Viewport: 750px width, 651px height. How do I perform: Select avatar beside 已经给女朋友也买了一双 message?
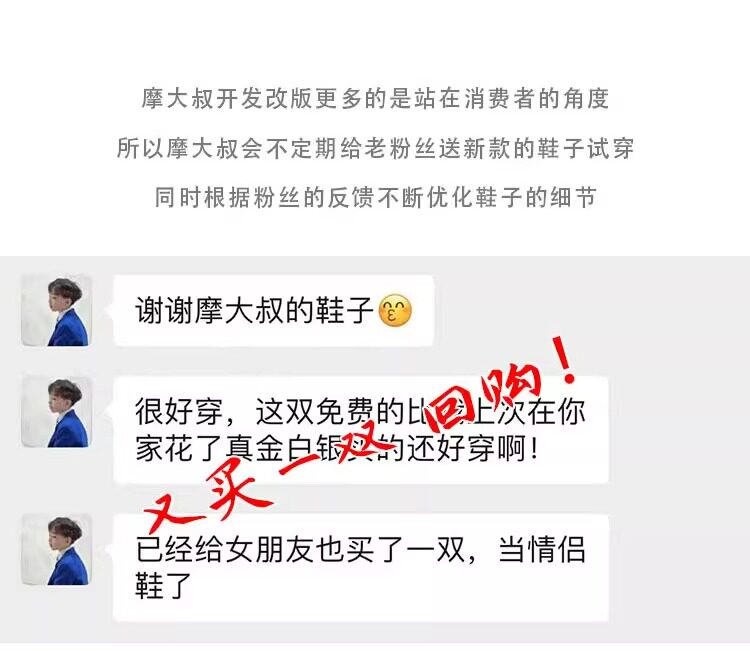[x=56, y=550]
